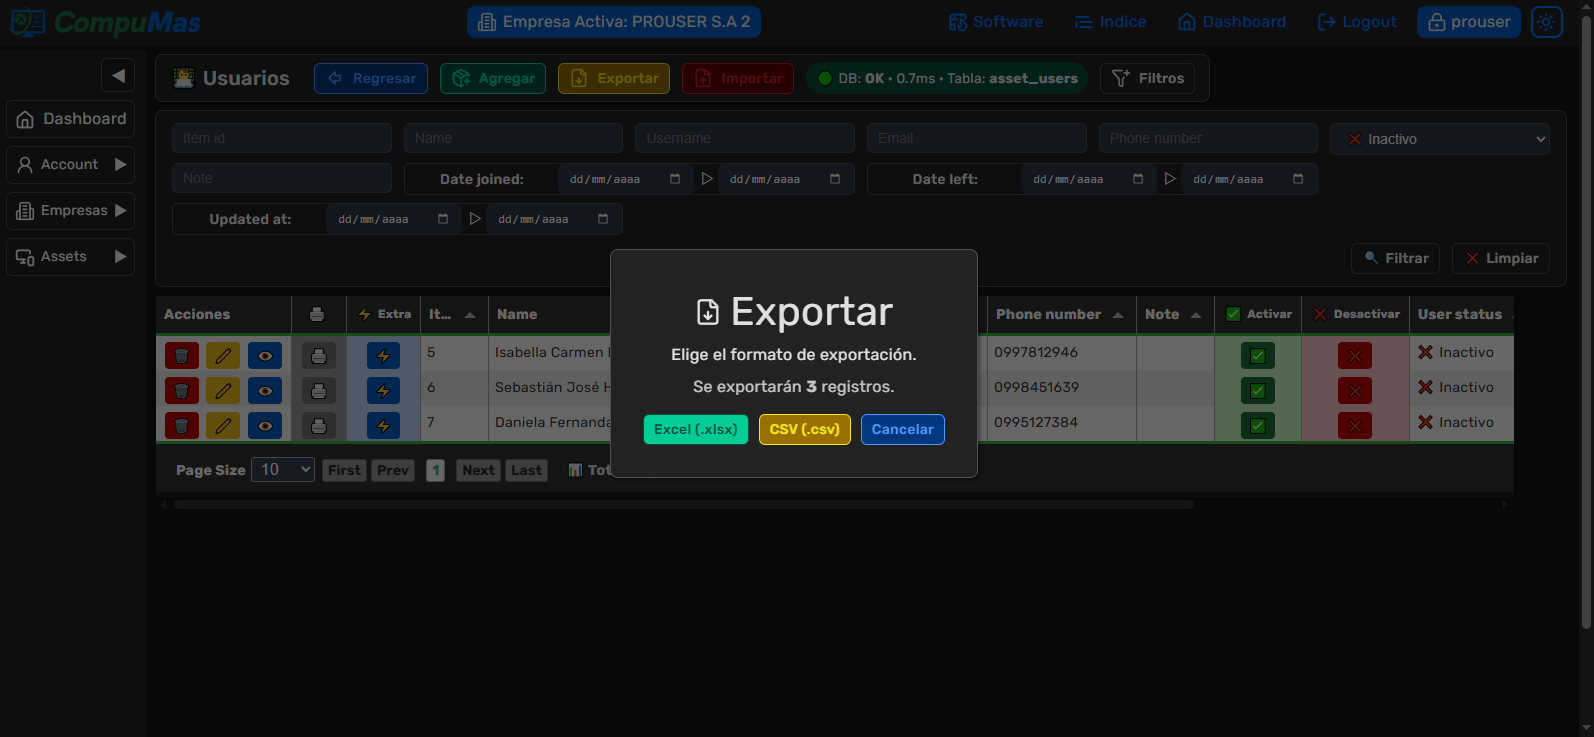This screenshot has width=1594, height=737.
Task: Open the Page Size dropdown
Action: 283,469
